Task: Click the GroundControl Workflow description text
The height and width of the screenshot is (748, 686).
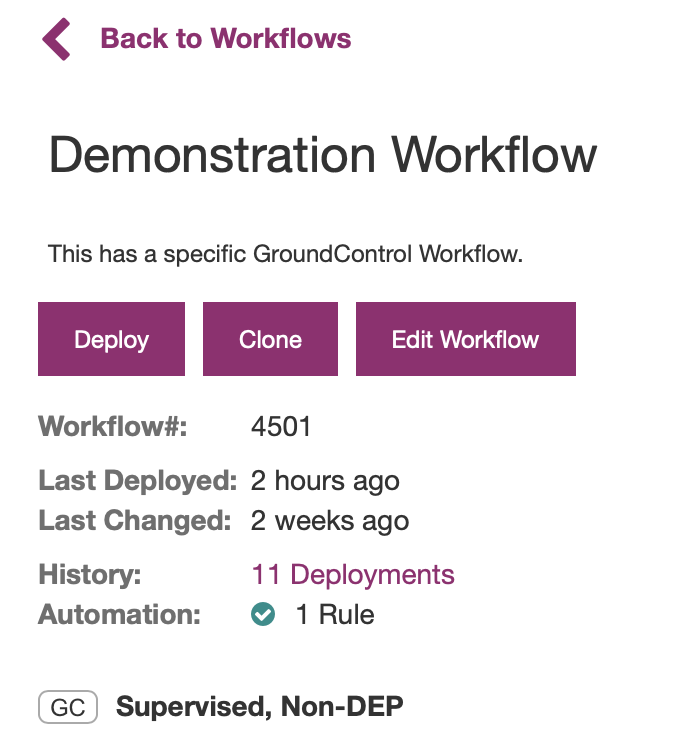Action: point(285,254)
